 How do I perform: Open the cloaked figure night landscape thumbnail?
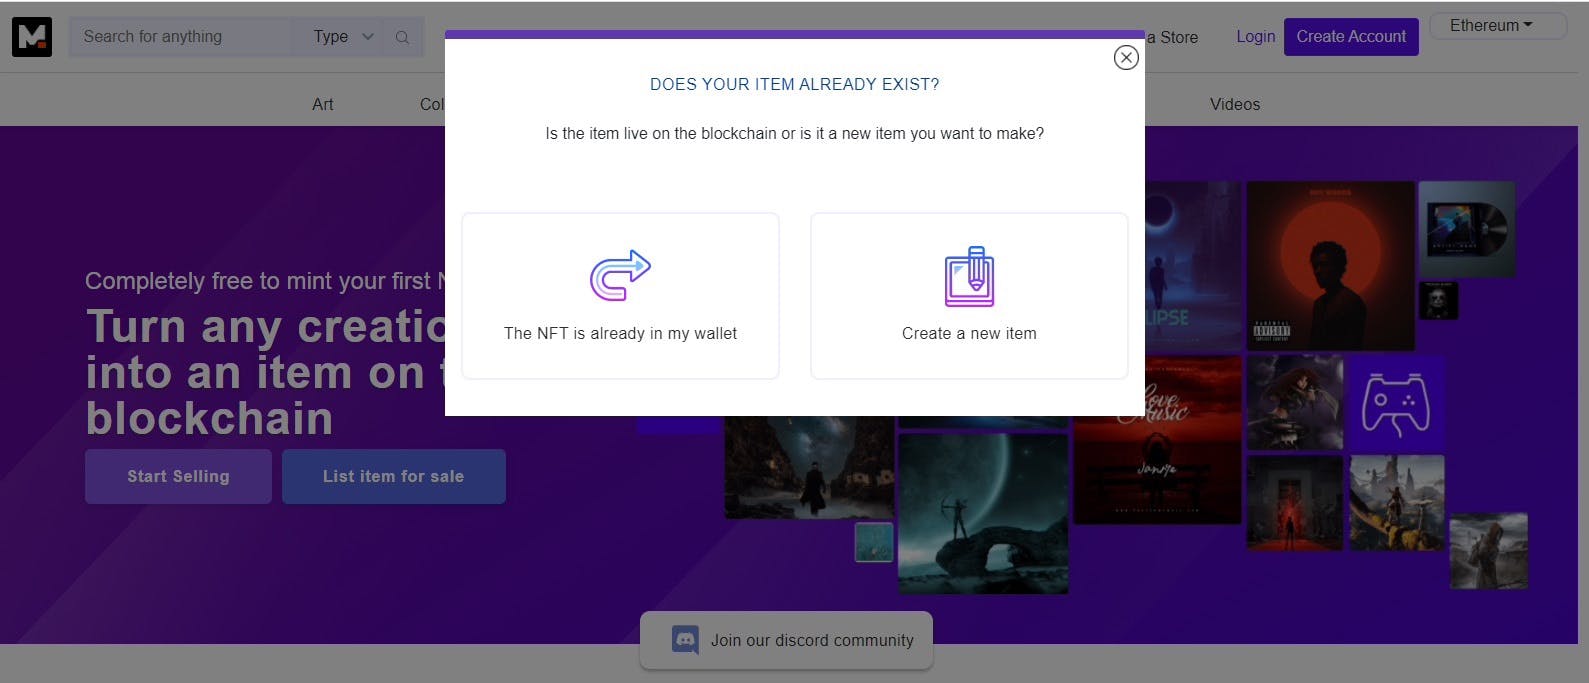click(809, 468)
